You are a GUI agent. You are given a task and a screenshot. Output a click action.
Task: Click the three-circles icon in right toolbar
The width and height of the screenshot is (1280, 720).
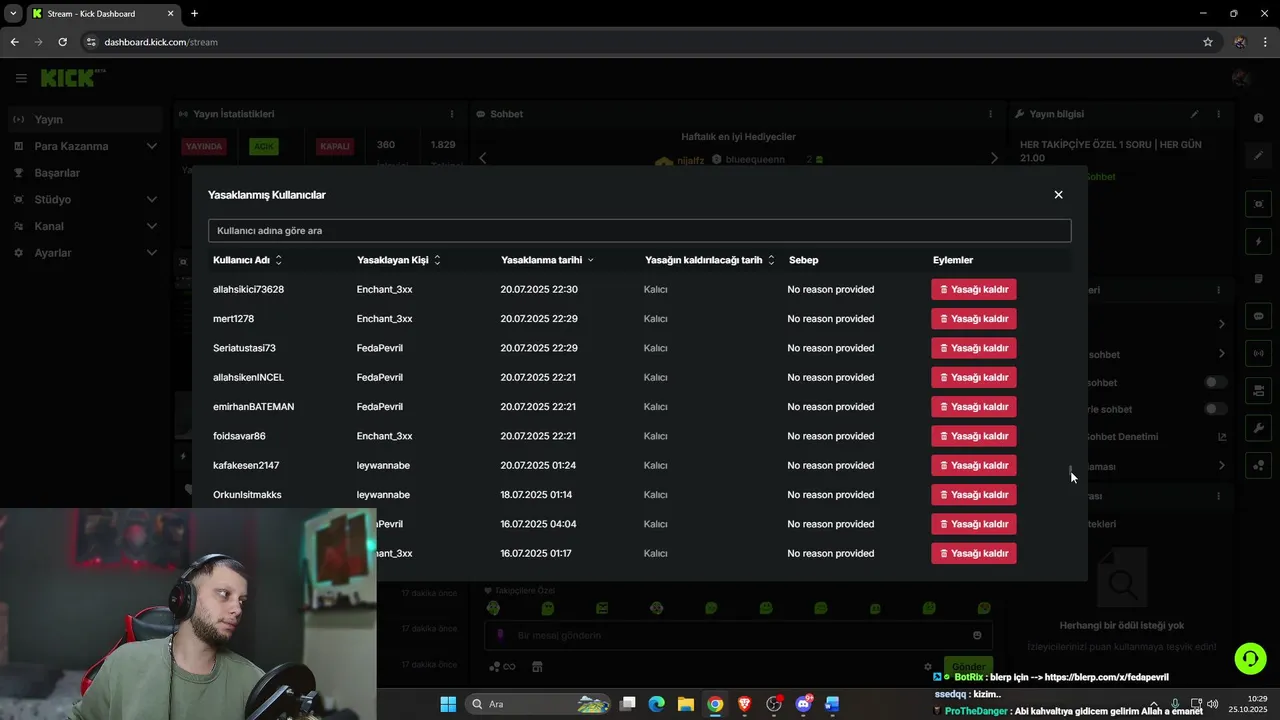(1258, 465)
